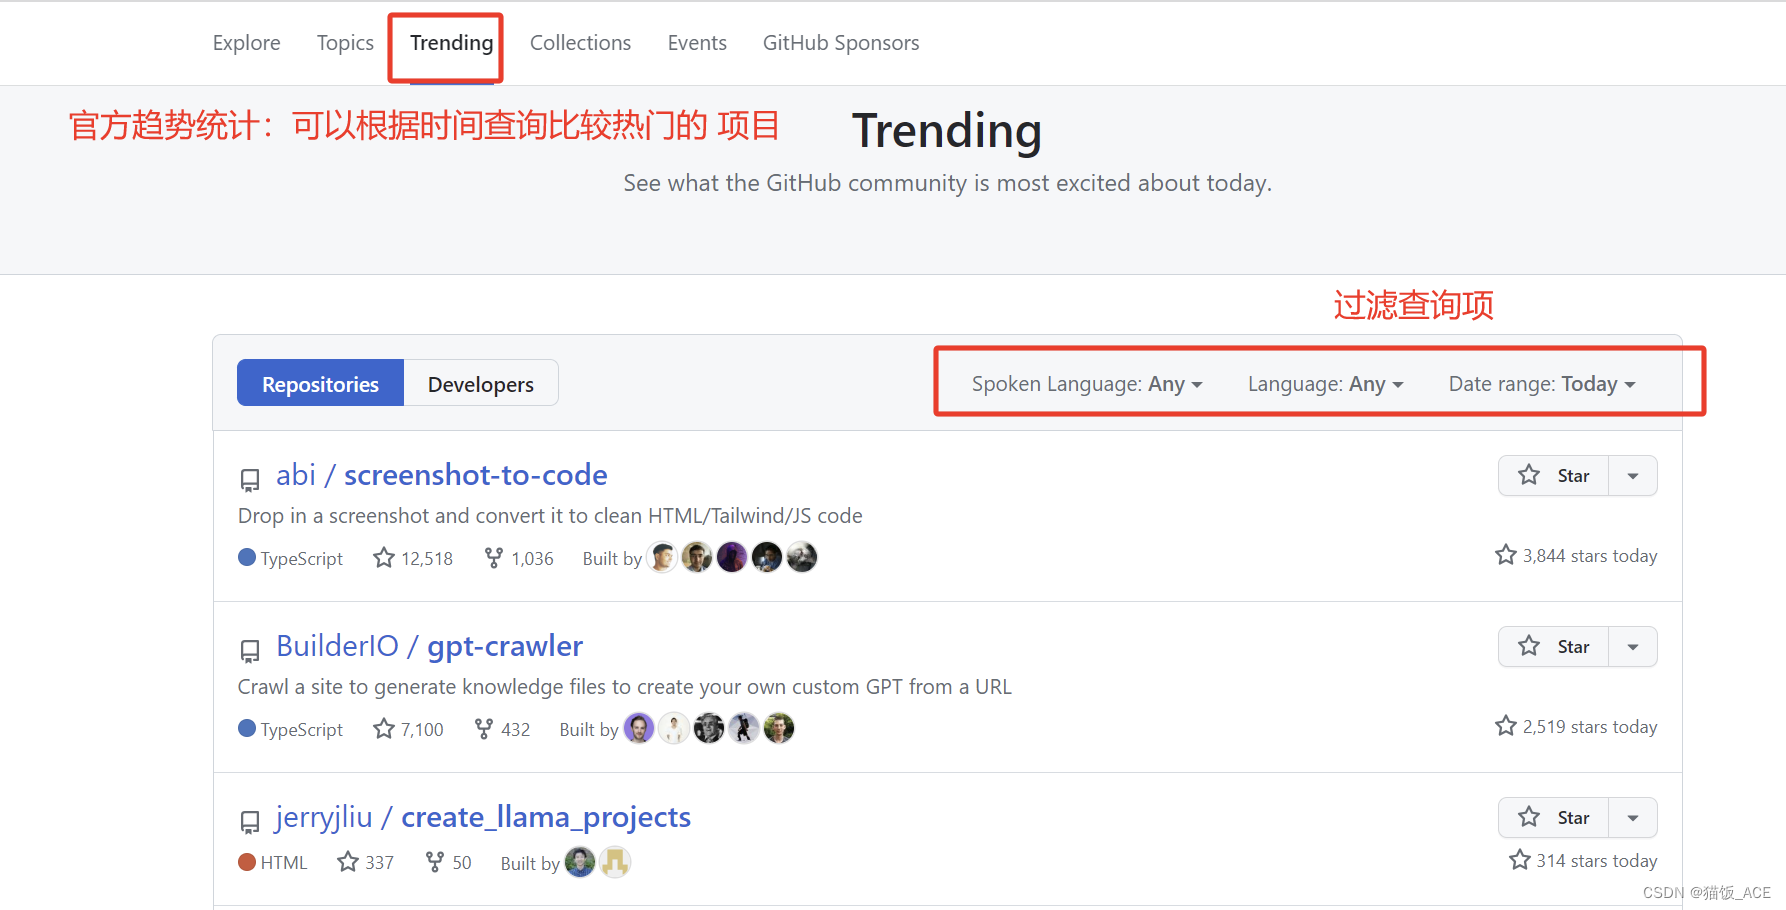The width and height of the screenshot is (1786, 910).
Task: Click '314 stars today' text
Action: point(1596,861)
